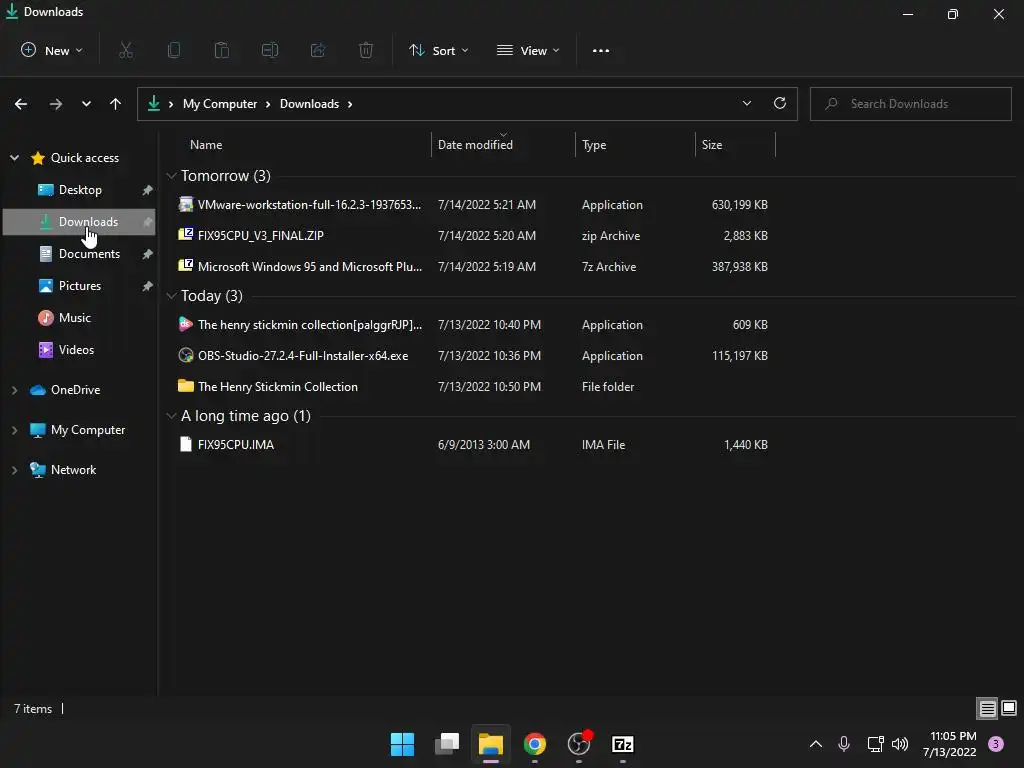This screenshot has height=768, width=1024.
Task: Click My Computer in the address breadcrumb
Action: pos(219,104)
